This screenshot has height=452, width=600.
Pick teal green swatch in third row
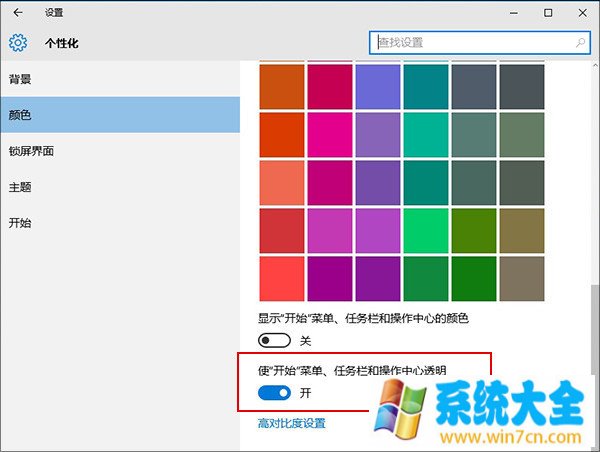pyautogui.click(x=426, y=183)
